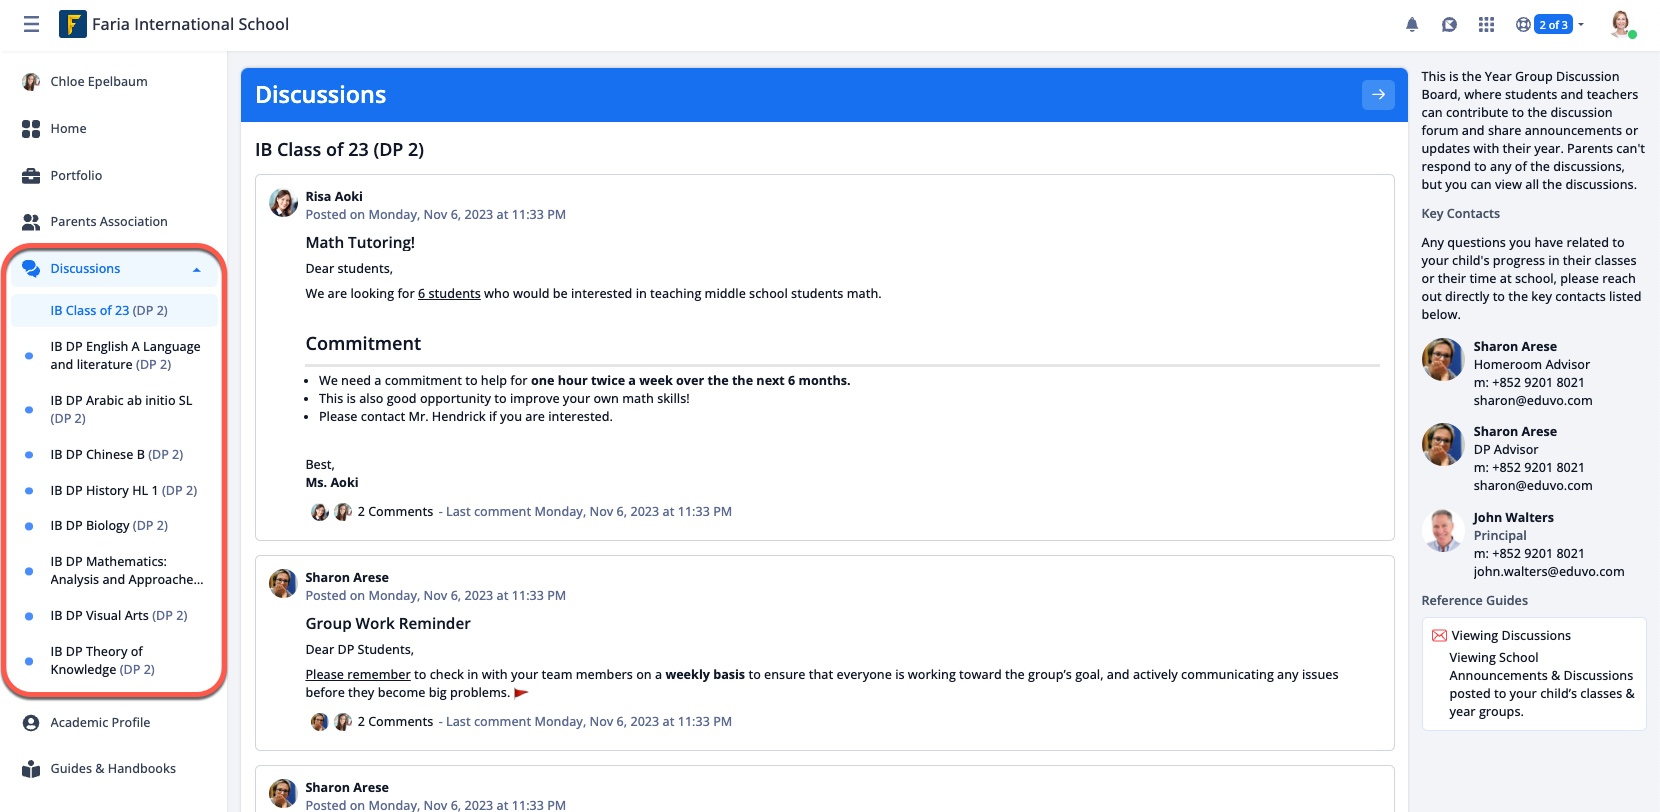Select IB DP Biology discussion
This screenshot has width=1660, height=812.
pyautogui.click(x=109, y=526)
